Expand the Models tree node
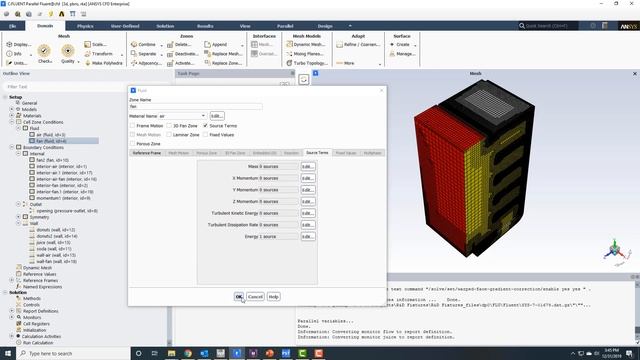 click(12, 109)
